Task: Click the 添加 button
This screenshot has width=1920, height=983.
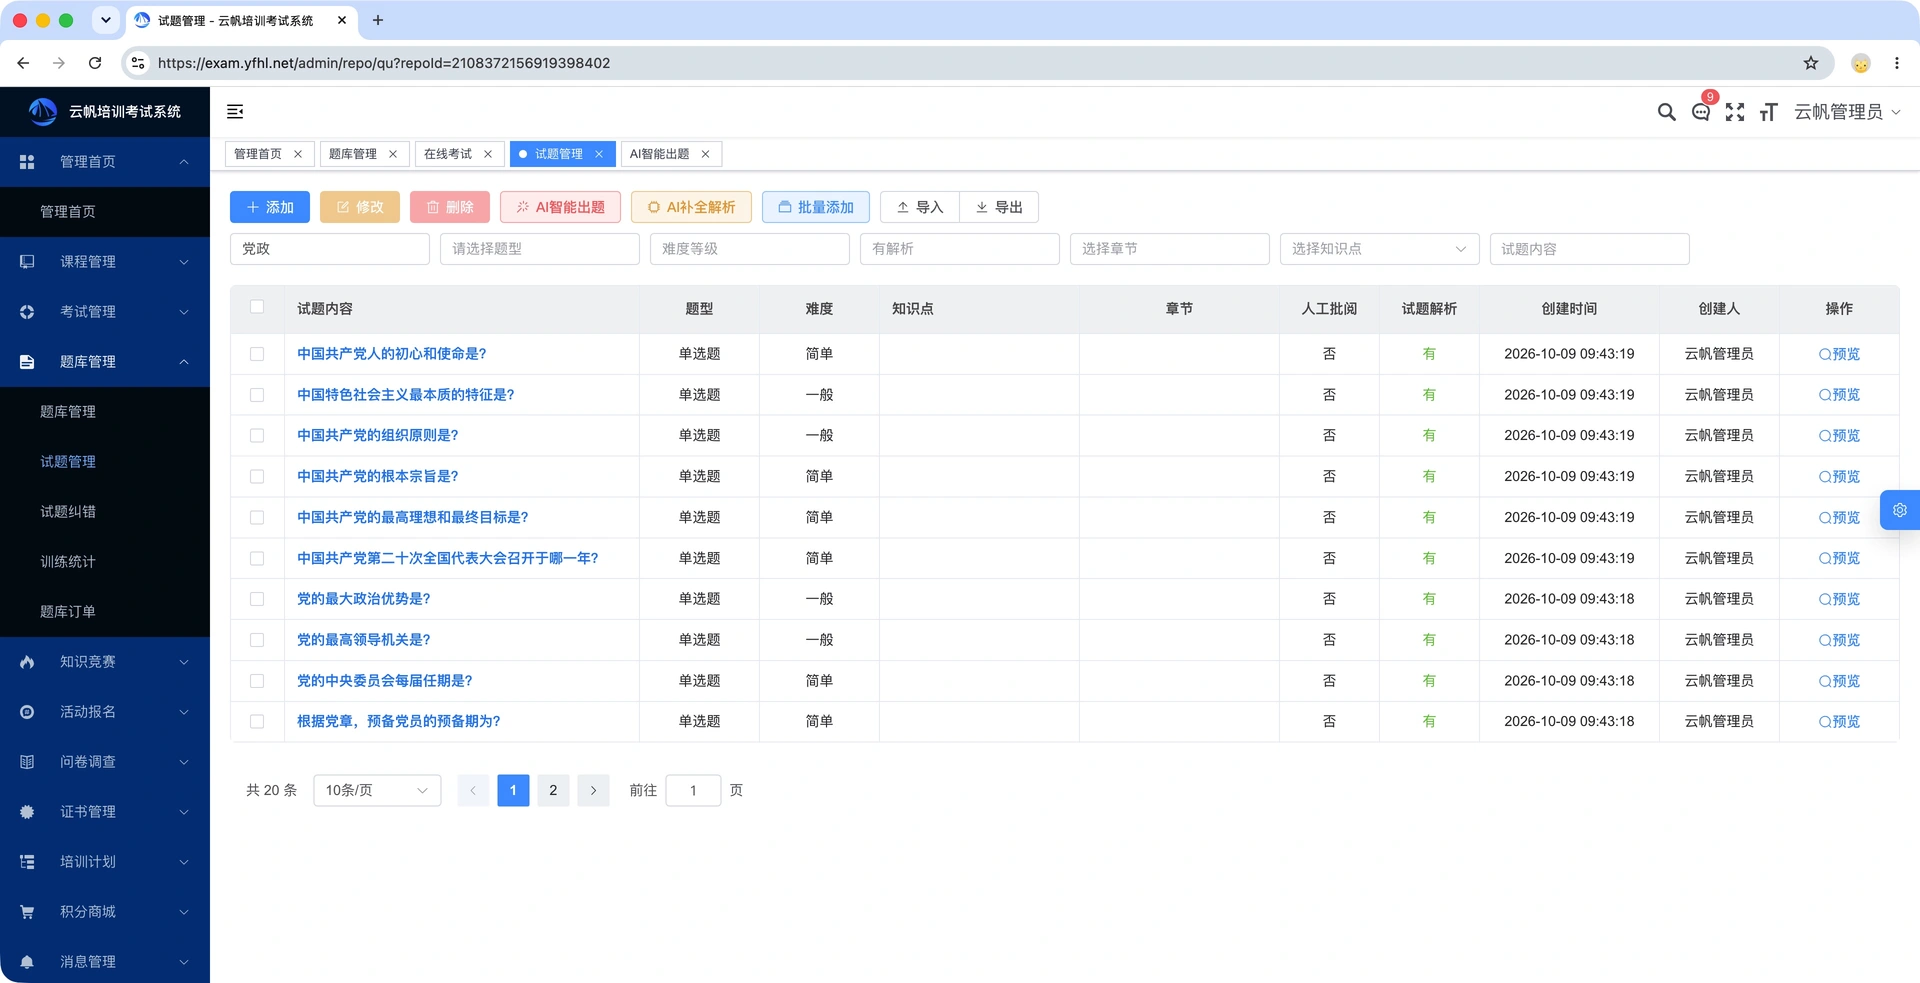Action: 270,207
